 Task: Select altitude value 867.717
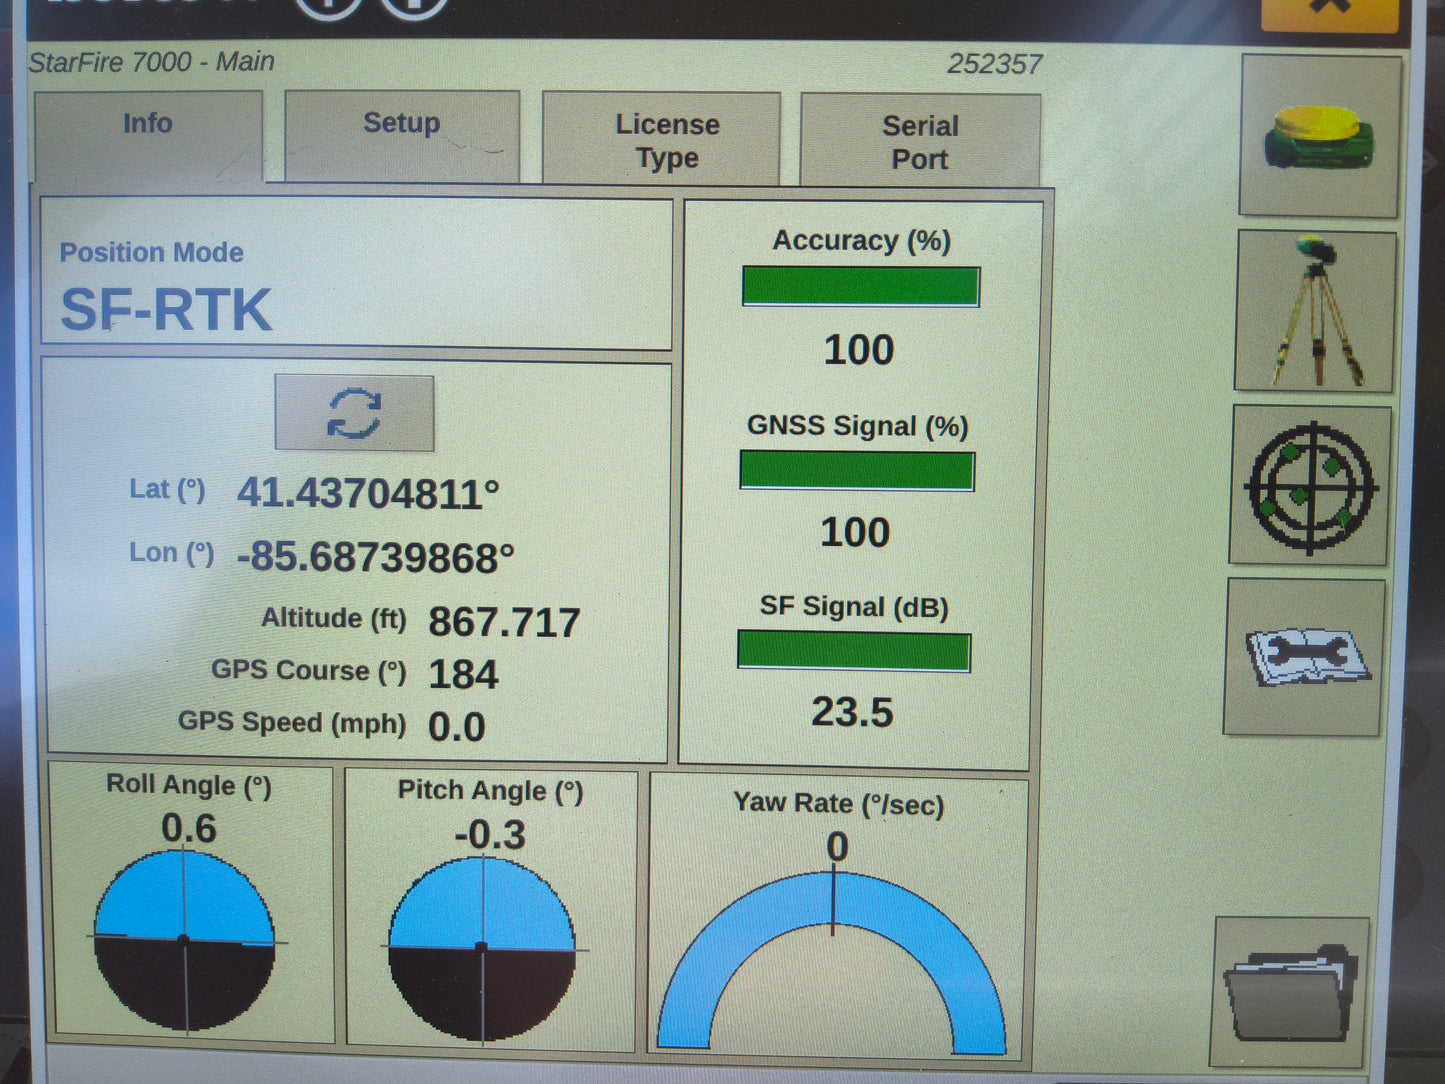tap(504, 622)
